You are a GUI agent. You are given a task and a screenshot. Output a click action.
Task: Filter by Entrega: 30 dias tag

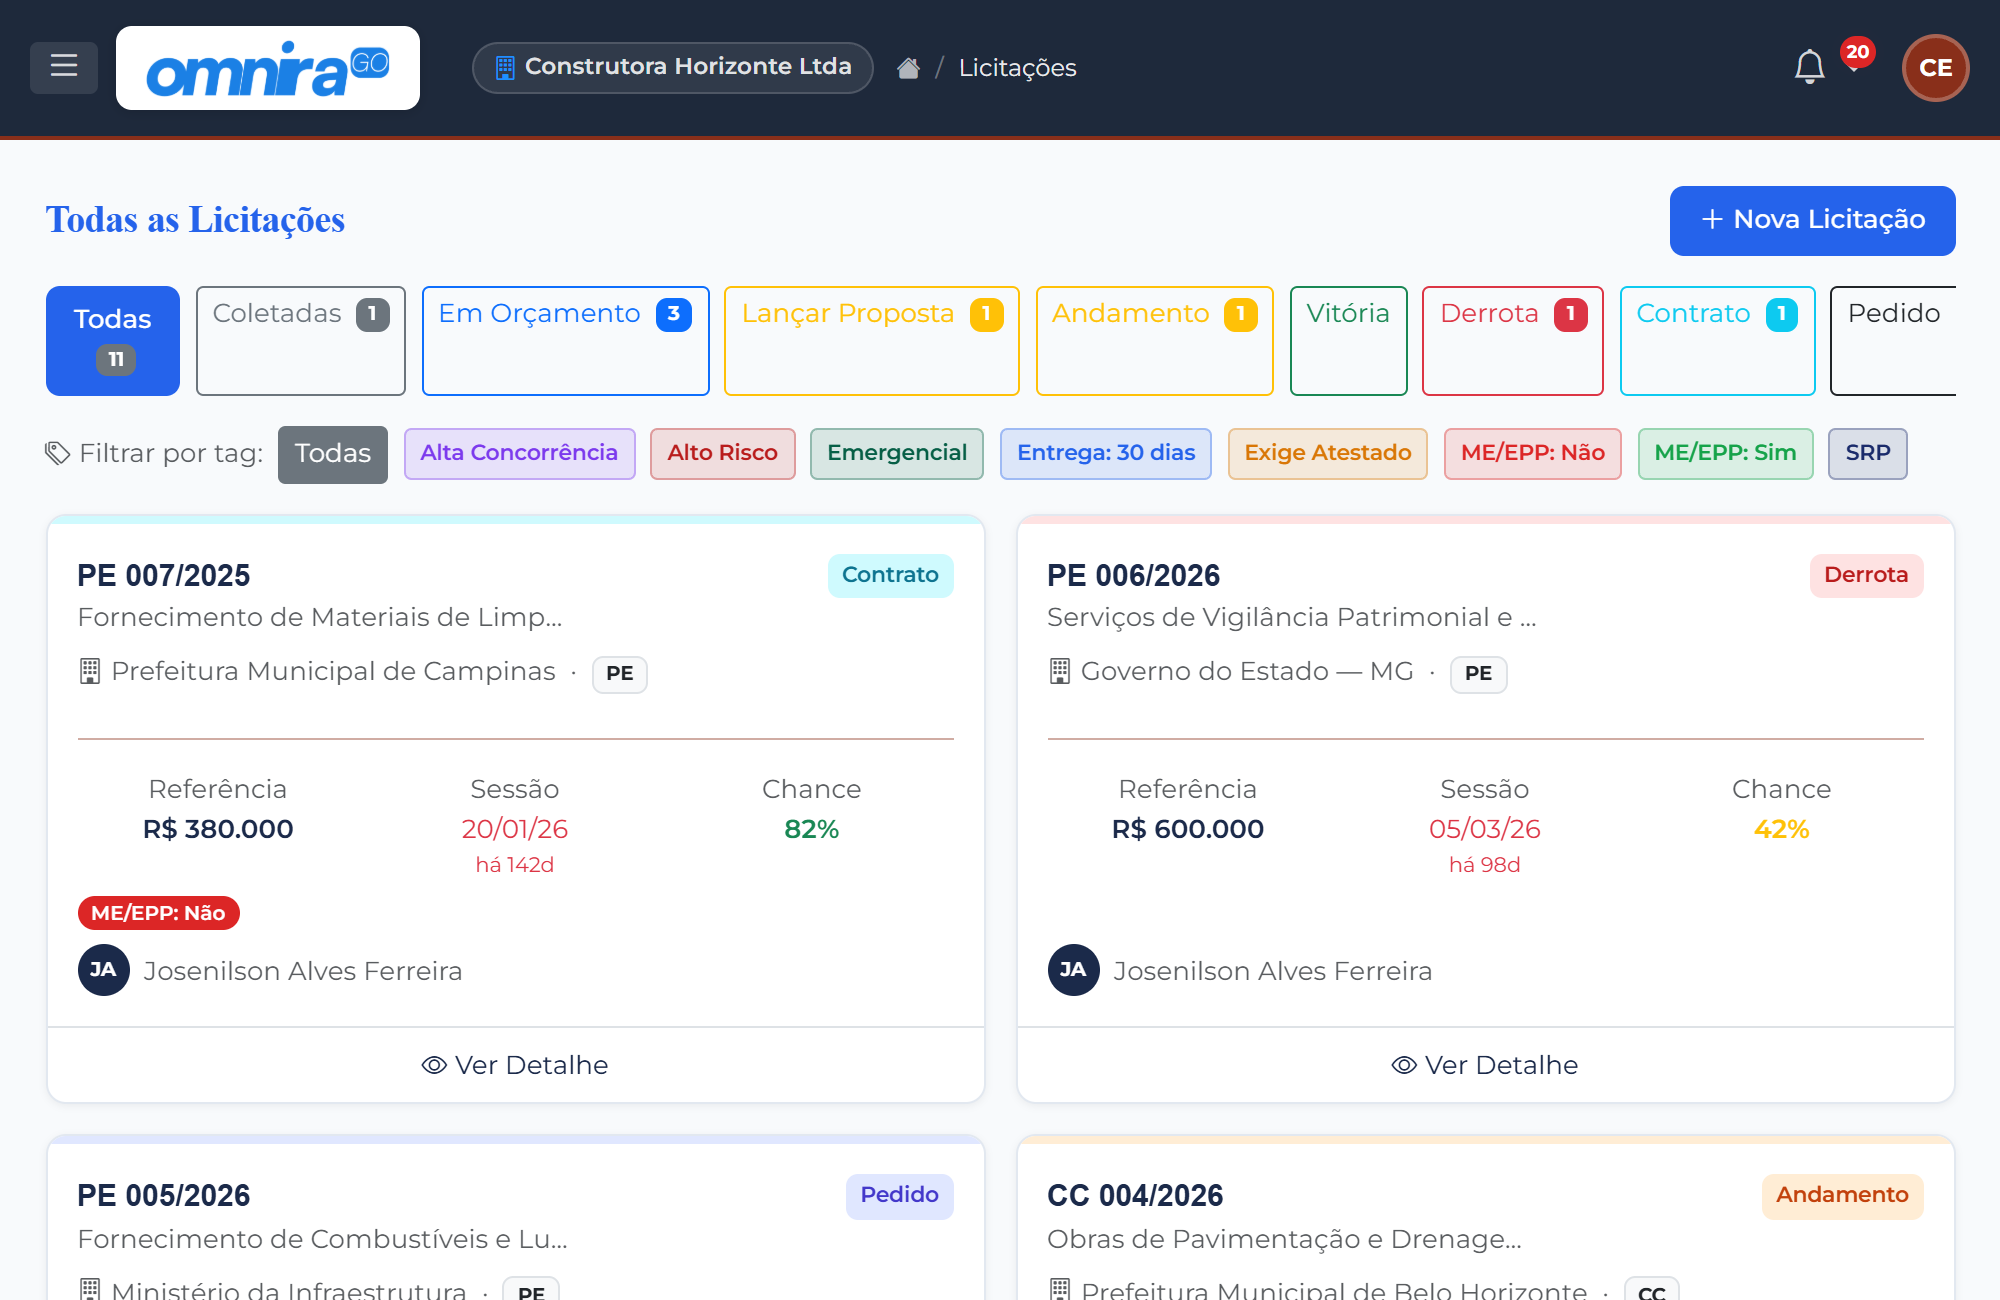[1106, 453]
